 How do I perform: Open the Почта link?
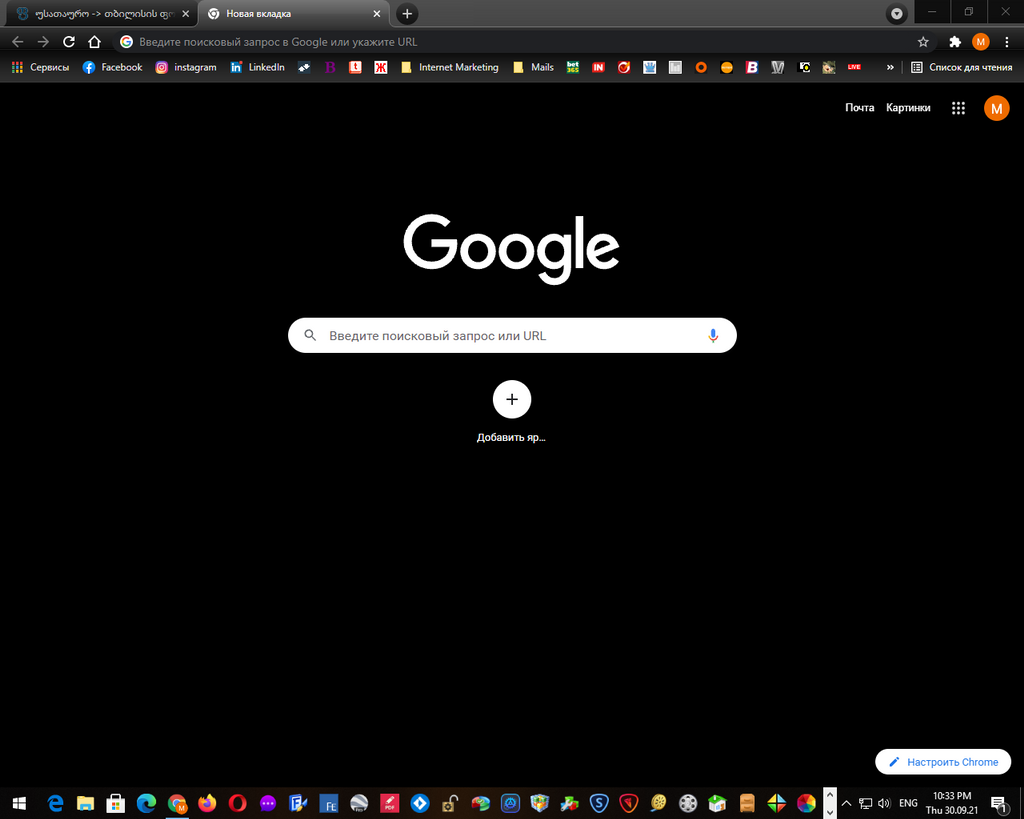click(859, 108)
